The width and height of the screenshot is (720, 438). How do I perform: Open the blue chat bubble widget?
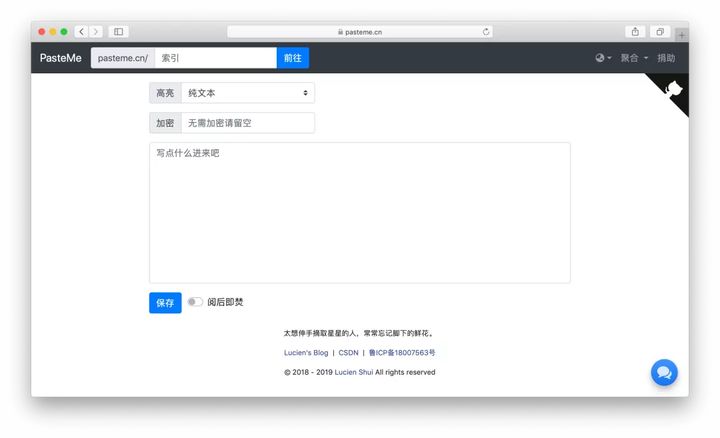click(664, 372)
